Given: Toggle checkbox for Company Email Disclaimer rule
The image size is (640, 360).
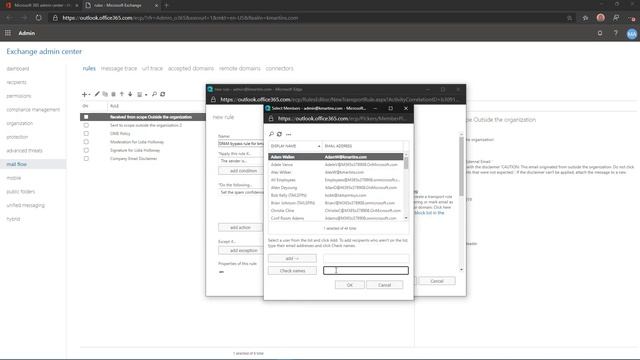Looking at the screenshot, I should (86, 158).
